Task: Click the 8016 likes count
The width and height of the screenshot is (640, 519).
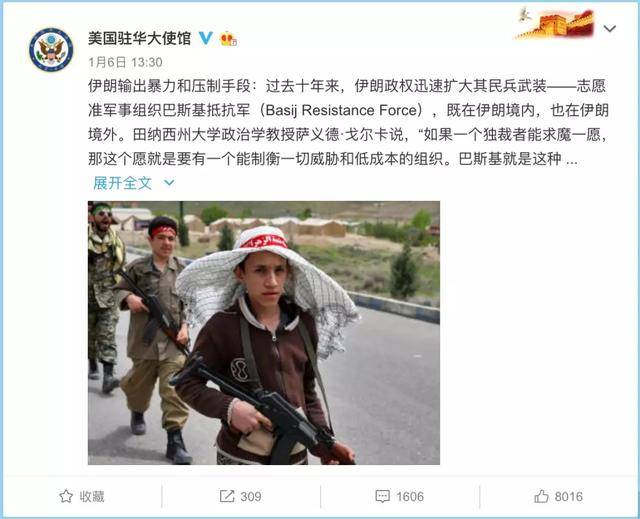Action: [569, 497]
